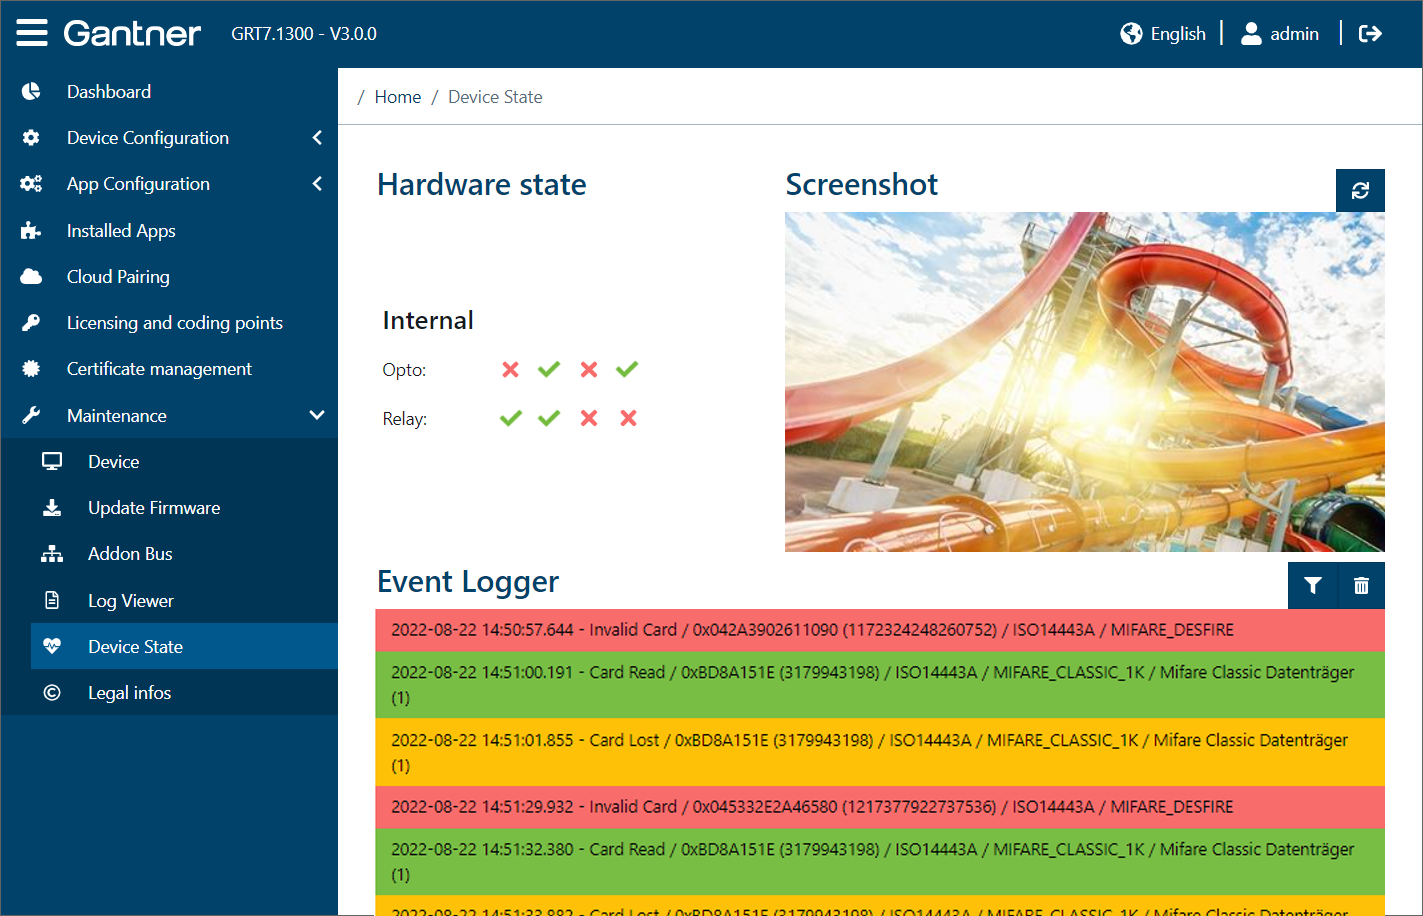Click the App Configuration gears icon

tap(31, 184)
